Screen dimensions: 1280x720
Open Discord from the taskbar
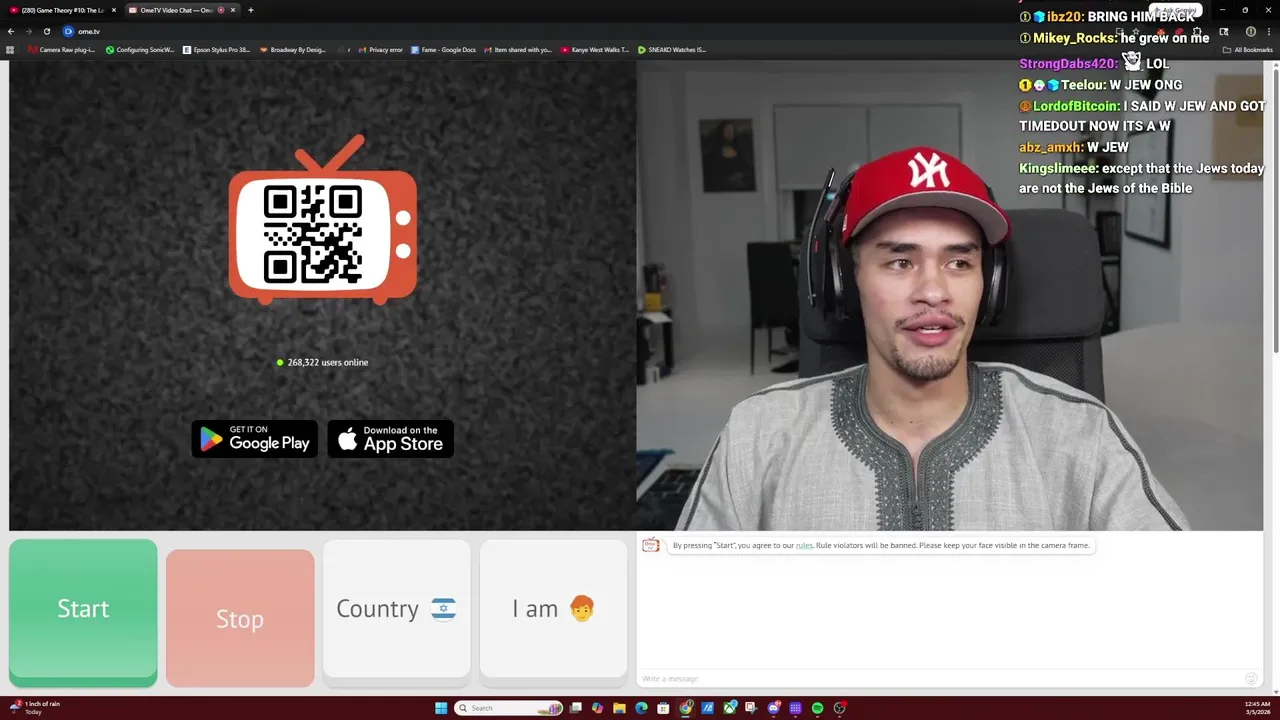pos(774,708)
